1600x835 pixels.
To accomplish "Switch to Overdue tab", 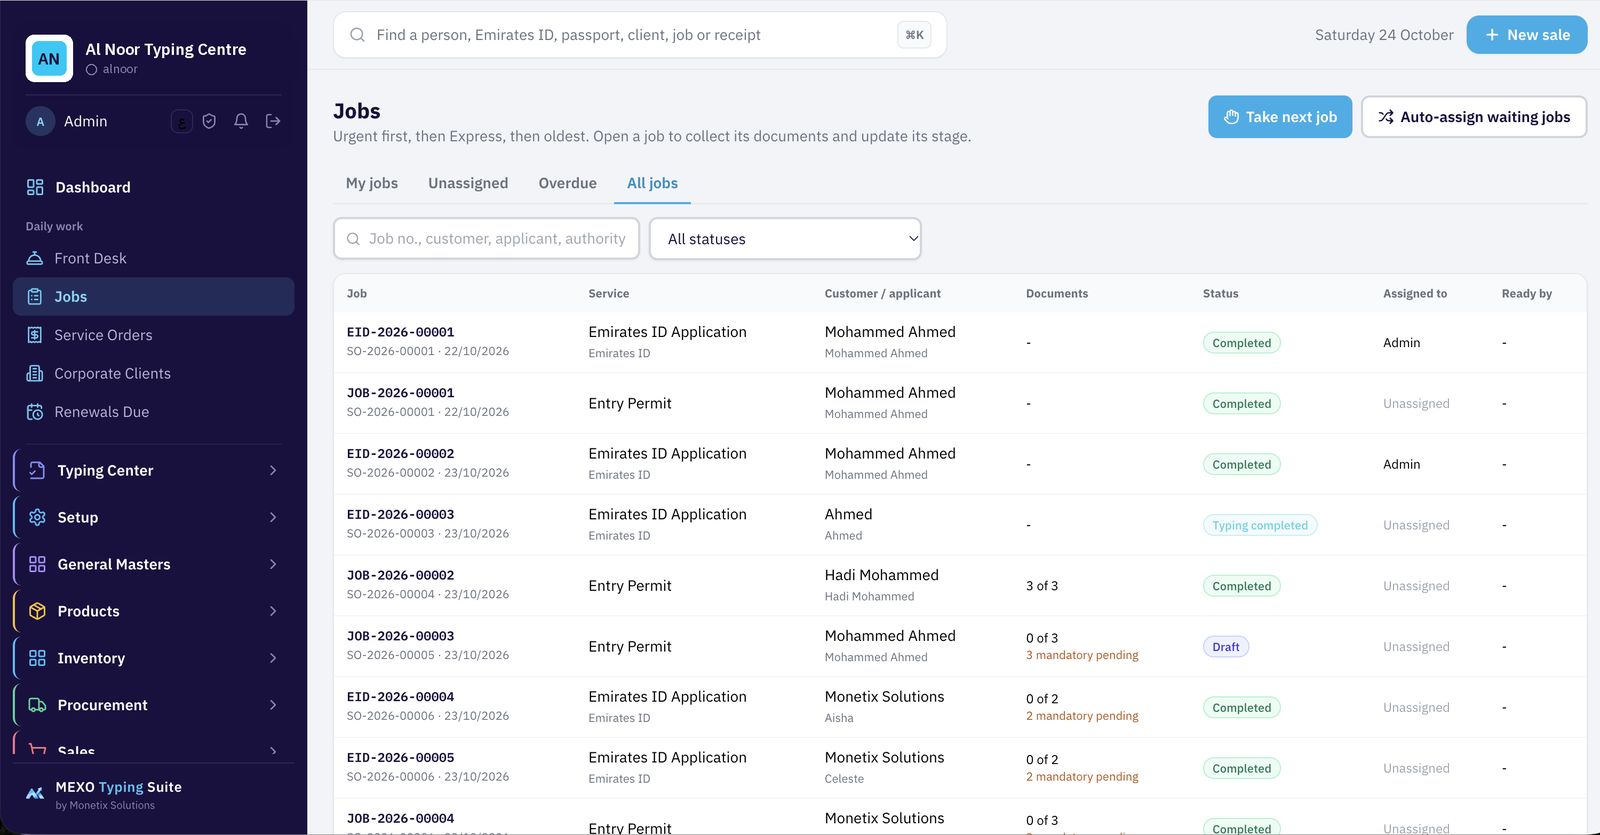I will pyautogui.click(x=567, y=183).
